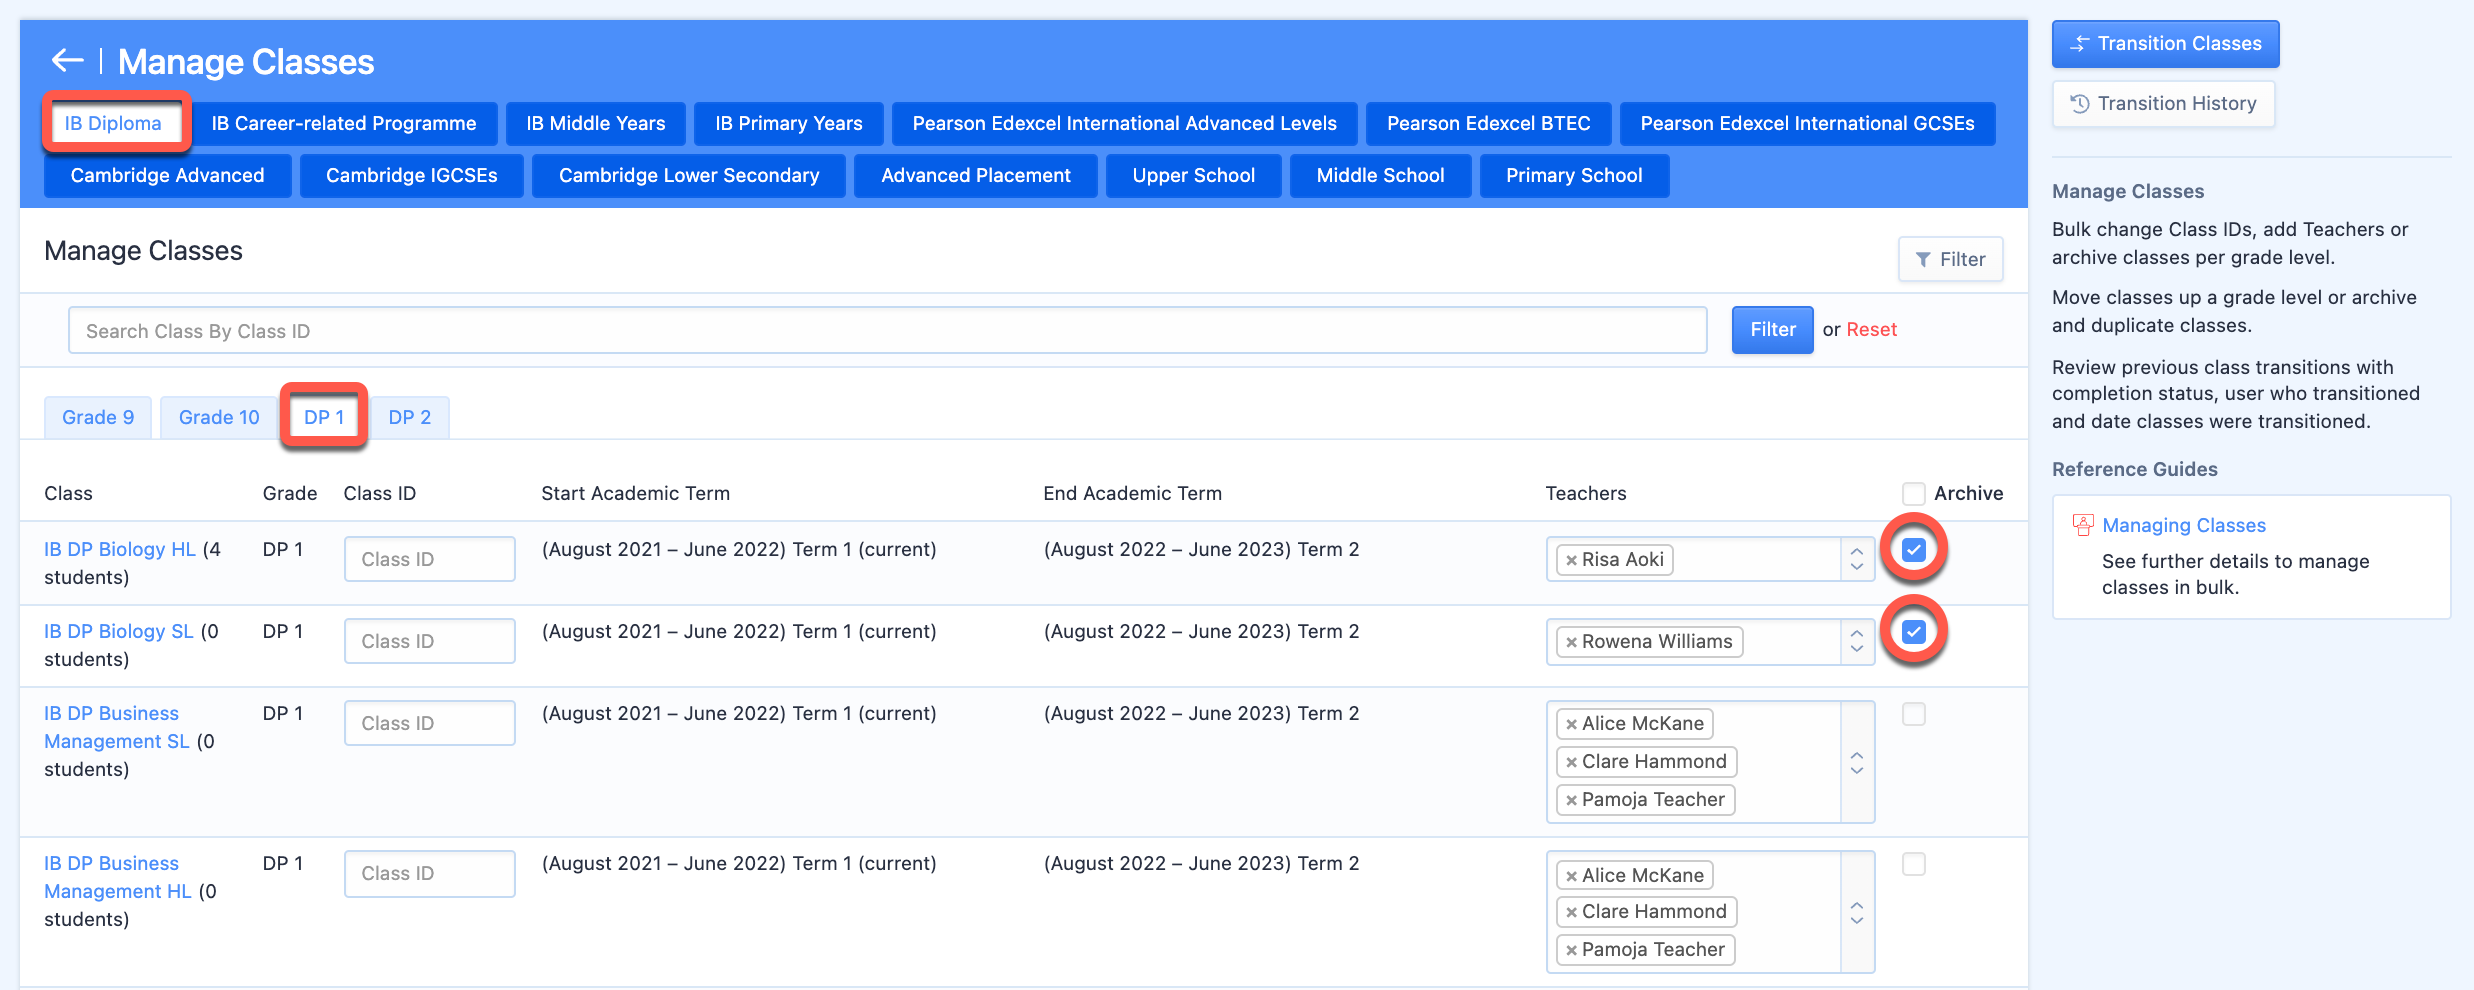Remove Pamoja Teacher from Business Management HL
The width and height of the screenshot is (2474, 990).
(1571, 950)
